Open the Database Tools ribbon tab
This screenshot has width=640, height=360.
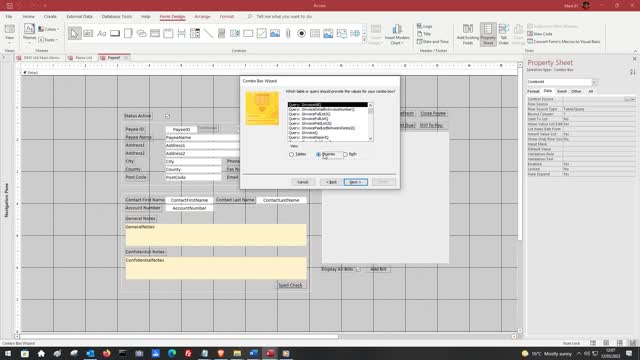click(117, 17)
